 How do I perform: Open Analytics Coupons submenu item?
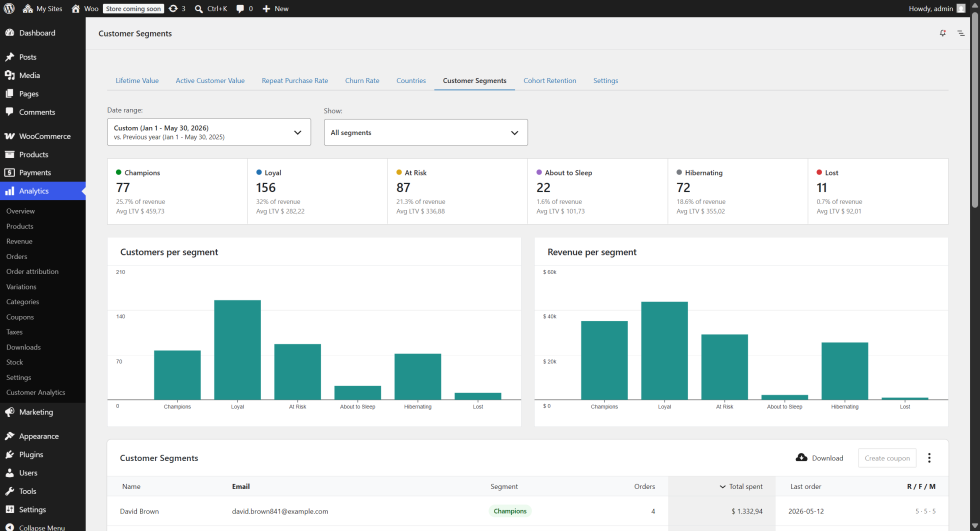coord(20,317)
